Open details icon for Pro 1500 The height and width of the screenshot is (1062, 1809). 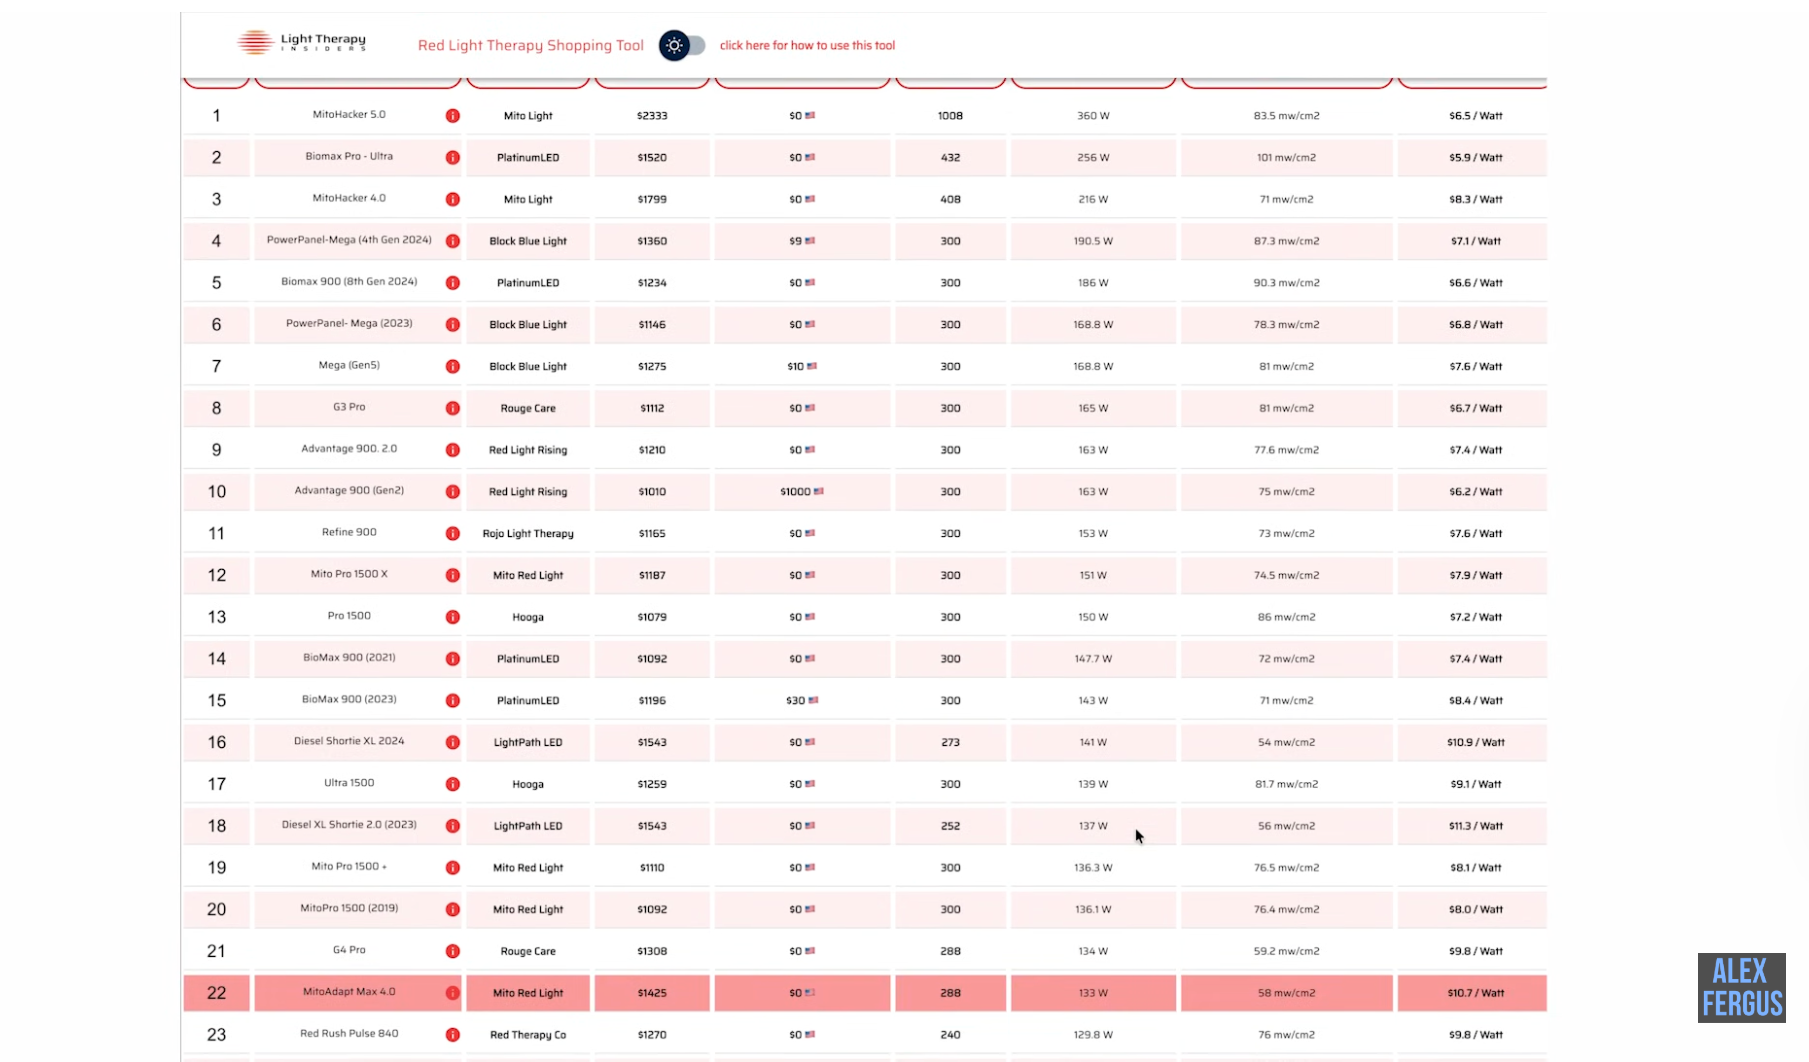click(453, 617)
